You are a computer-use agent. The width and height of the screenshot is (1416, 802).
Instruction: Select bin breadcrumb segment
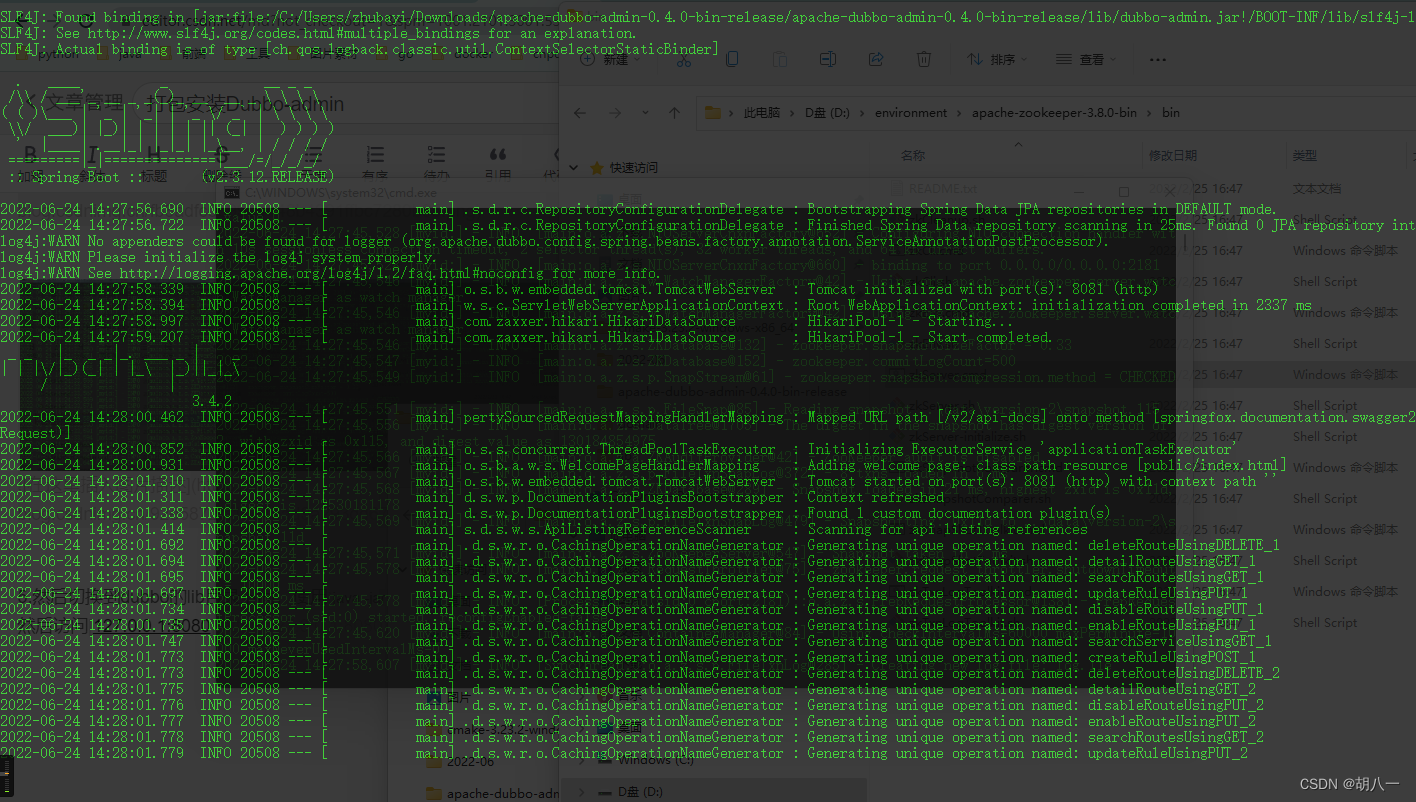tap(1170, 113)
